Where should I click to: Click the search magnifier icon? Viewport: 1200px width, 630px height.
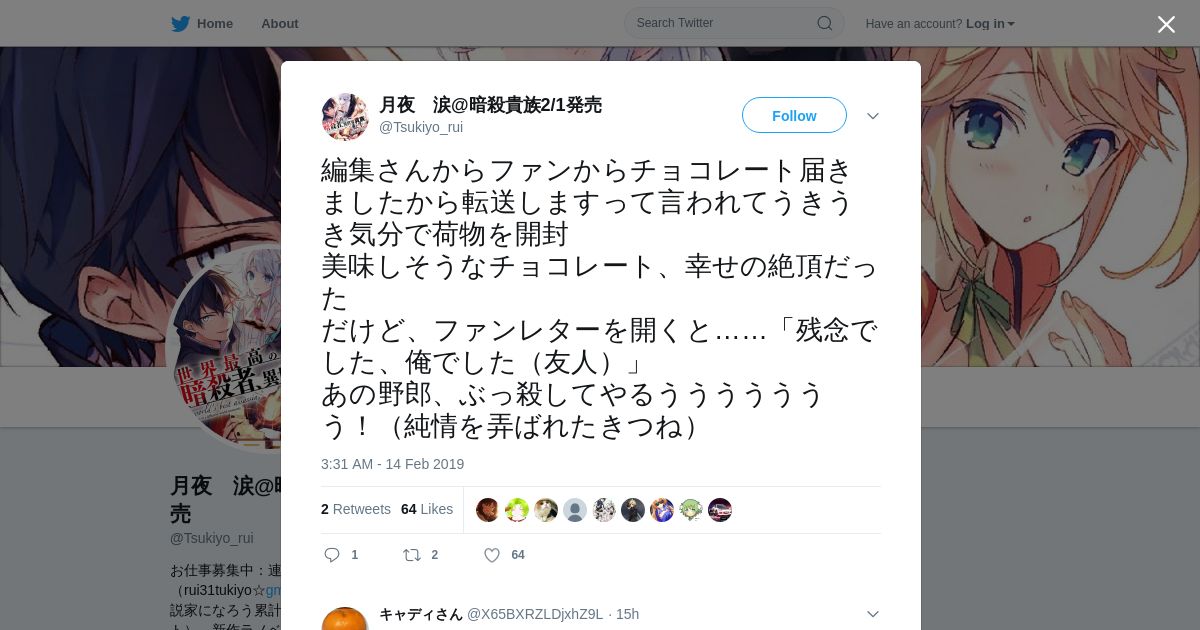824,23
